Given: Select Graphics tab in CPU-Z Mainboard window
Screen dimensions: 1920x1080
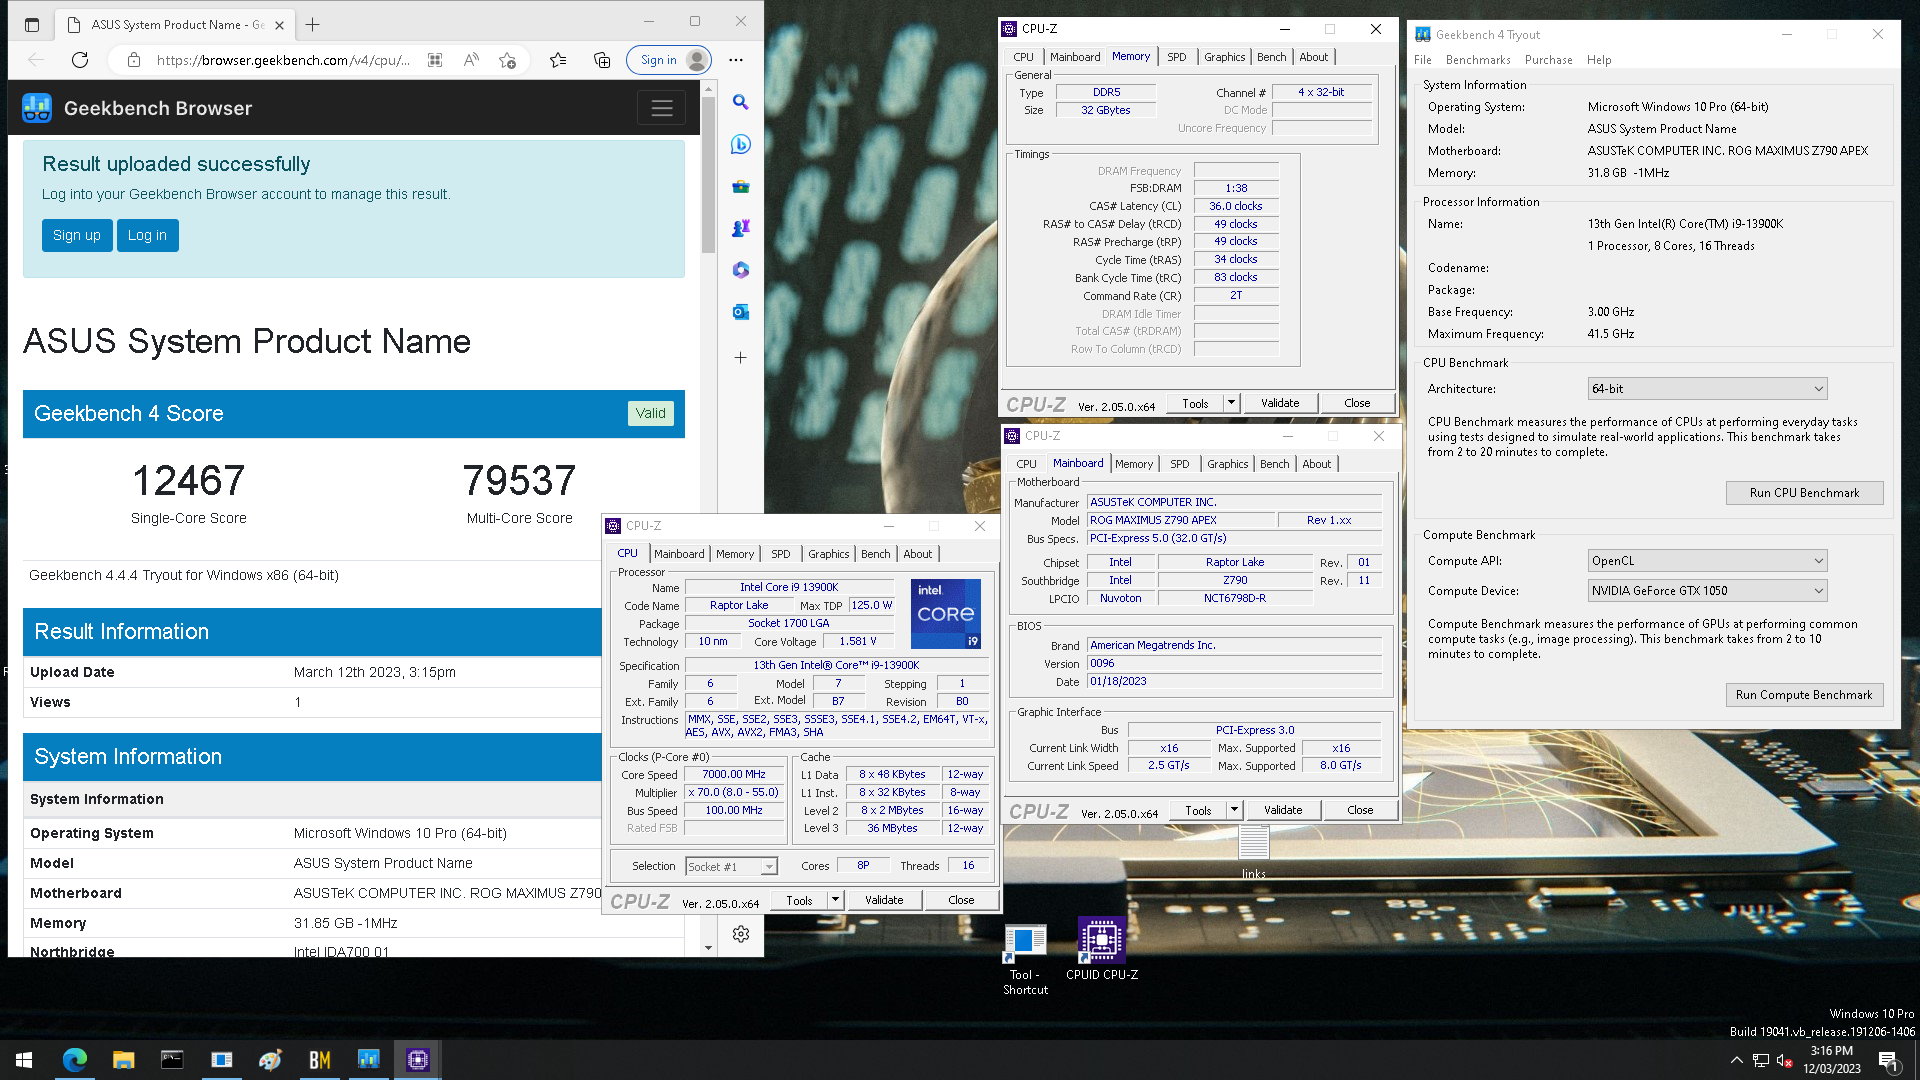Looking at the screenshot, I should [x=1227, y=464].
